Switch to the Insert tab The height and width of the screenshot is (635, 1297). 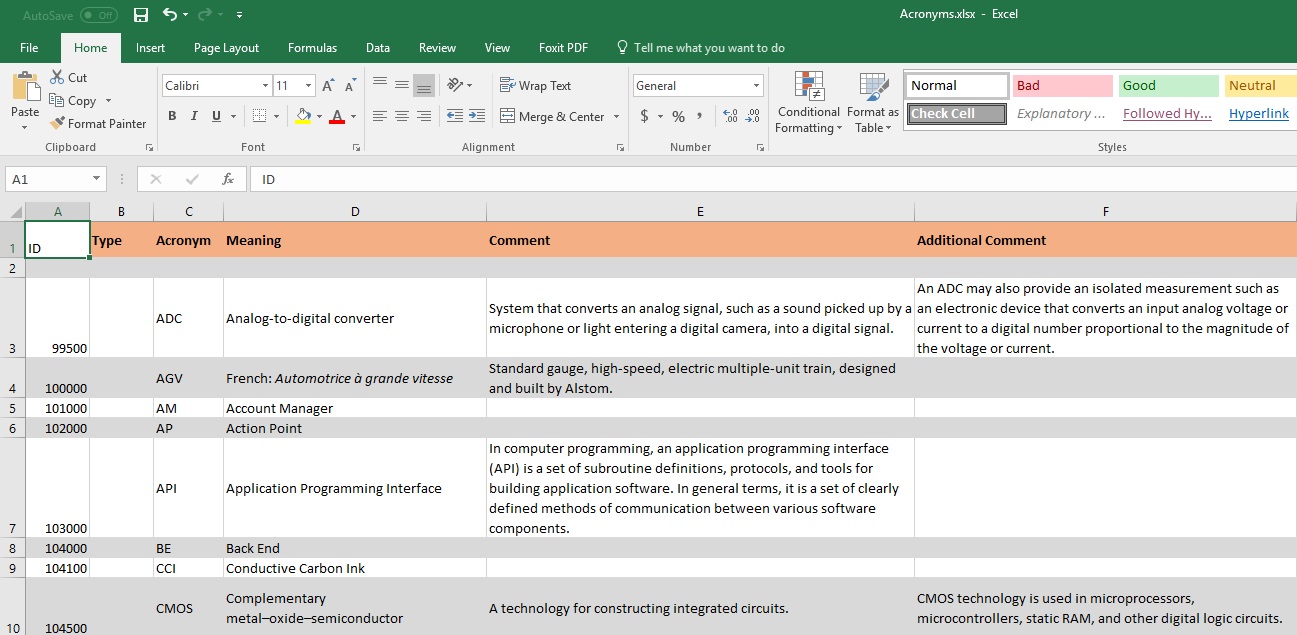pyautogui.click(x=151, y=48)
